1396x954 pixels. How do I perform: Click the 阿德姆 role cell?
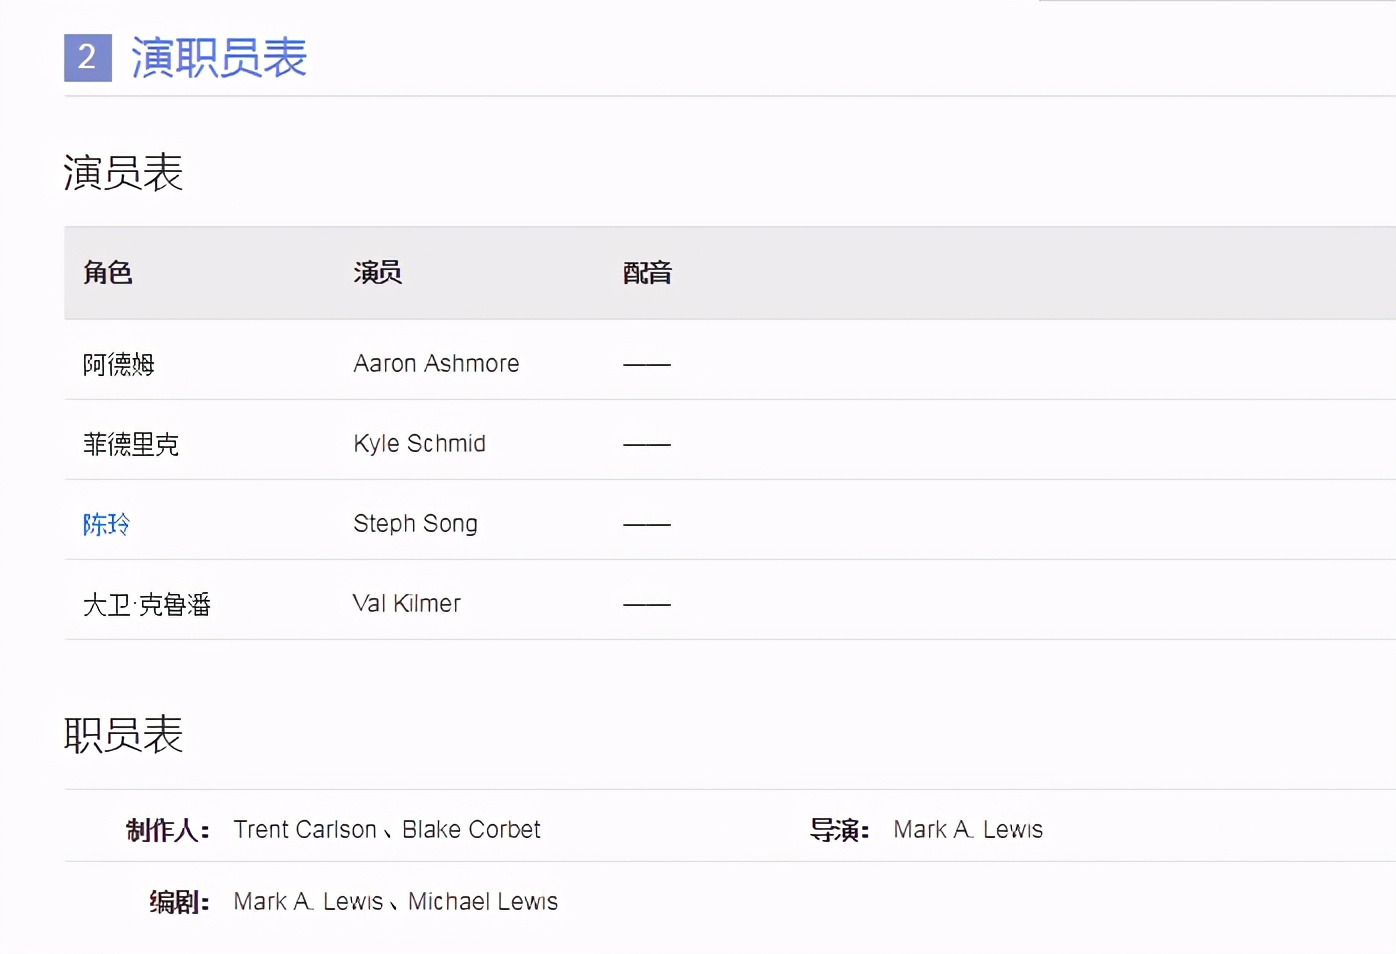[x=119, y=364]
